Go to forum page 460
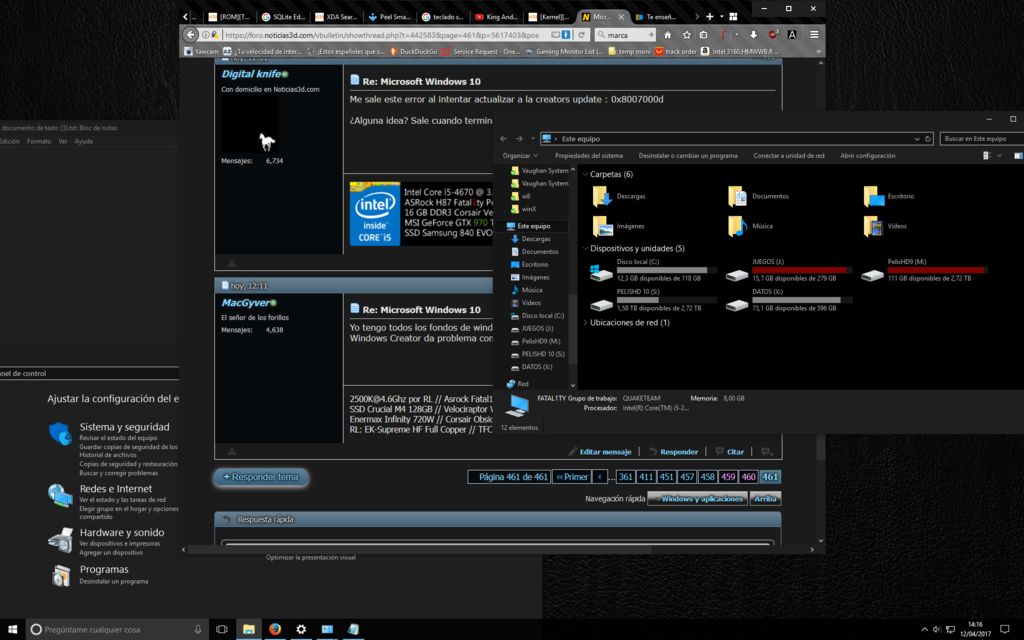Viewport: 1024px width, 640px height. [x=749, y=477]
